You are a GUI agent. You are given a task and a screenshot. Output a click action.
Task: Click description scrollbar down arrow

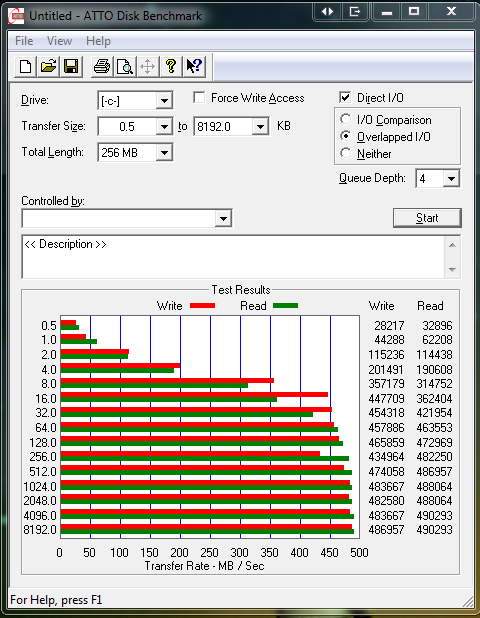[452, 270]
